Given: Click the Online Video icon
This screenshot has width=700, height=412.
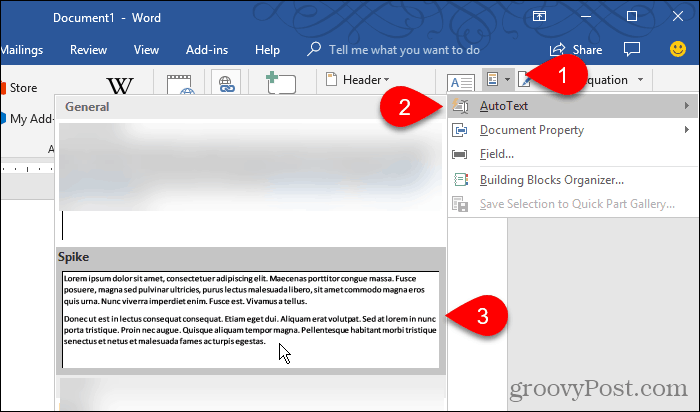Looking at the screenshot, I should click(x=180, y=84).
